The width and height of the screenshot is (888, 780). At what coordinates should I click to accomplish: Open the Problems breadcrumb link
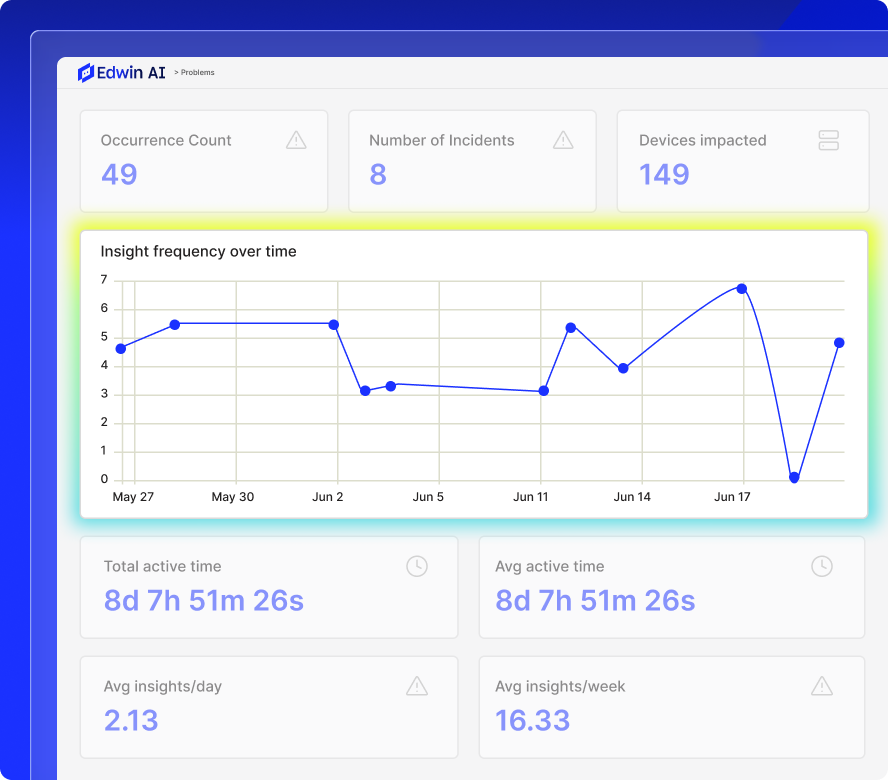point(197,73)
